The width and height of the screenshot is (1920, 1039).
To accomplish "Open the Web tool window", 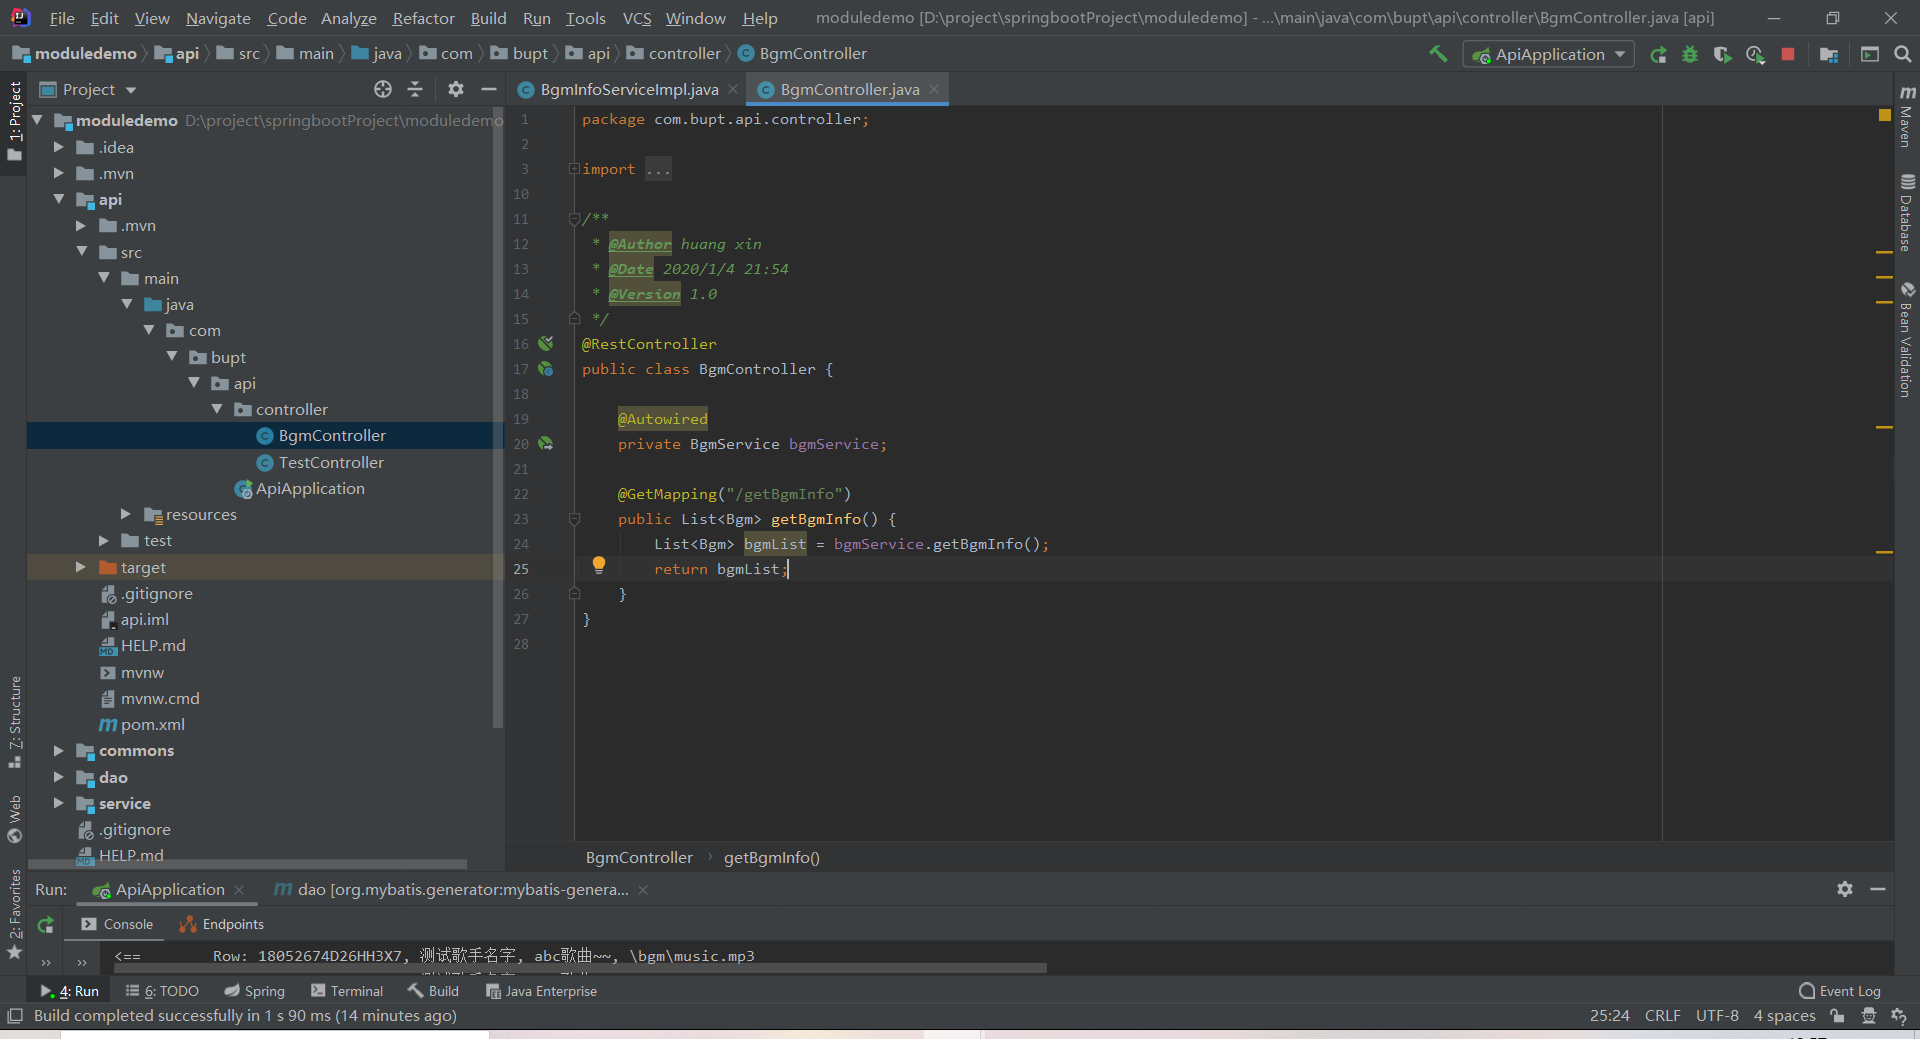I will [x=15, y=819].
